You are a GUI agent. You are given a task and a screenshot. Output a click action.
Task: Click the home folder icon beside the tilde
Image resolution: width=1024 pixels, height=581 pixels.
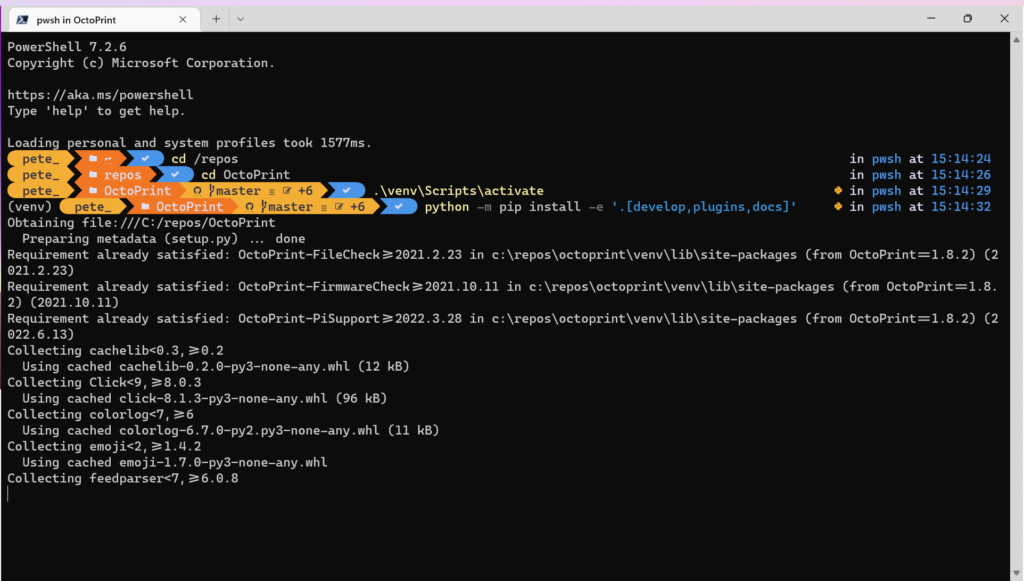point(93,159)
